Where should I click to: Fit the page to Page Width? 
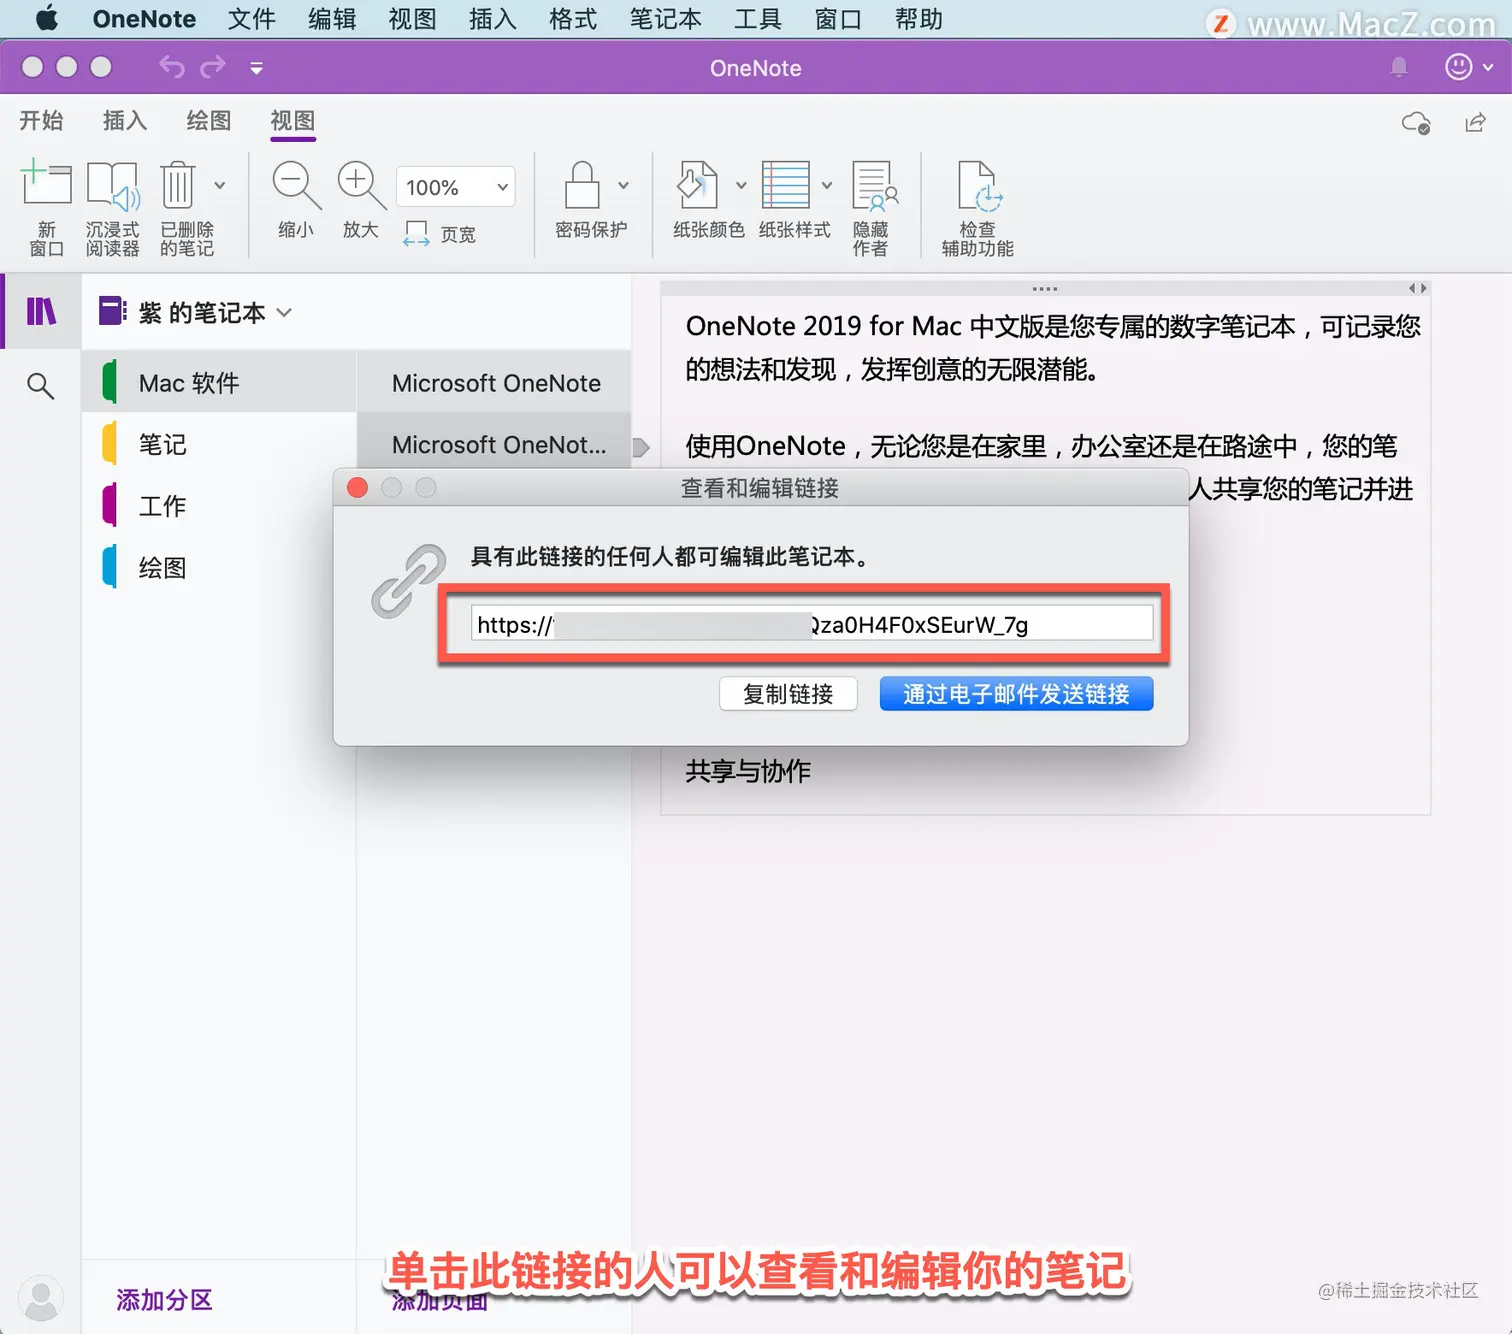click(440, 234)
